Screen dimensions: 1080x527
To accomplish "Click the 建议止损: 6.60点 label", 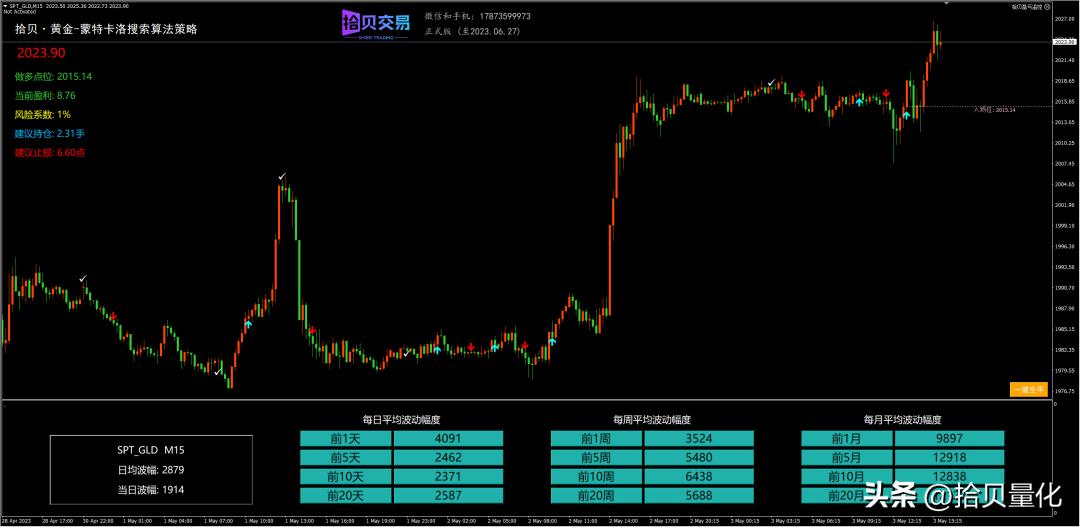I will pos(50,152).
